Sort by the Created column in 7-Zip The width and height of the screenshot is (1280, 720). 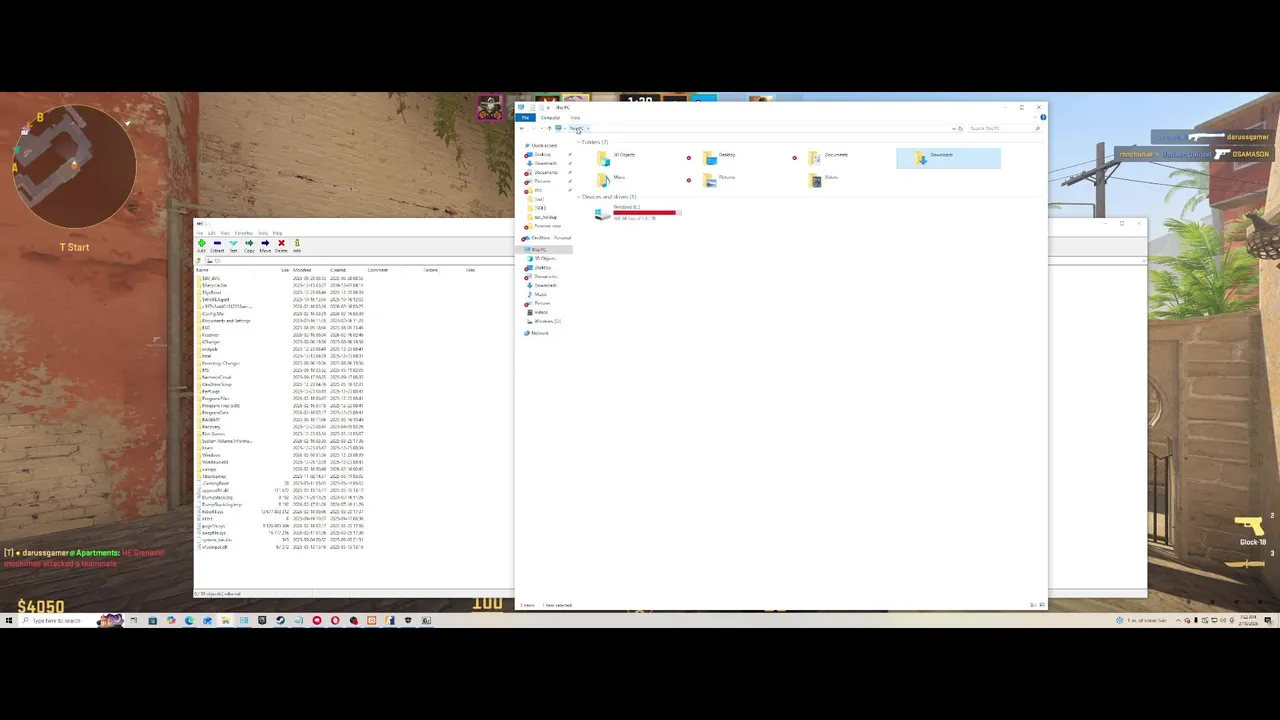338,270
